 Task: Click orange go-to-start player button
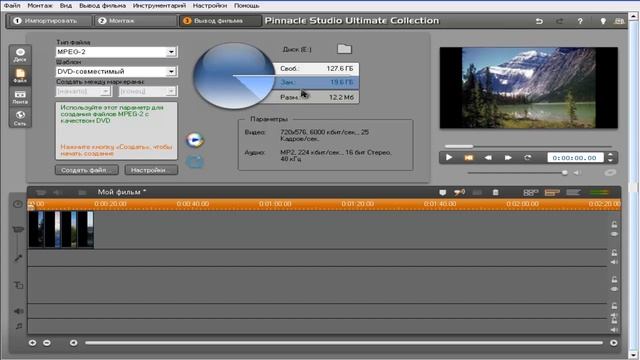point(469,158)
